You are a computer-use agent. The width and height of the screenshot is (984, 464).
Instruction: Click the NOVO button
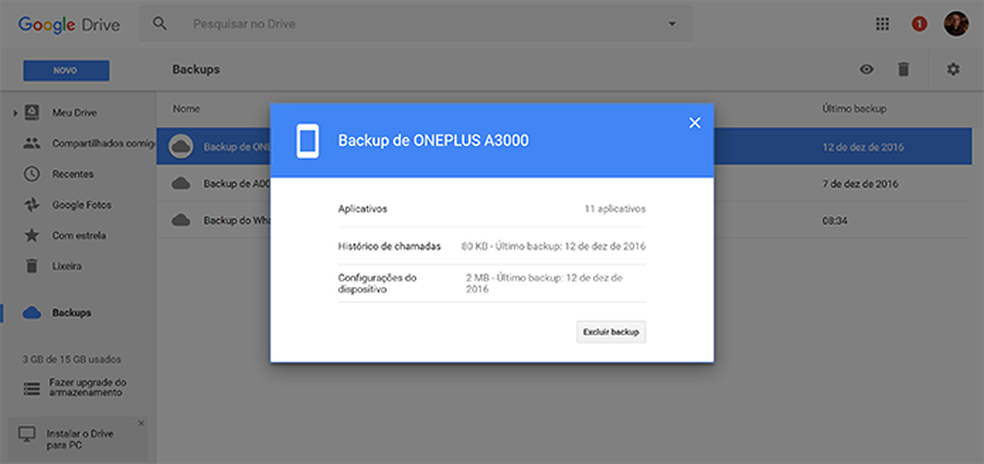[x=66, y=70]
